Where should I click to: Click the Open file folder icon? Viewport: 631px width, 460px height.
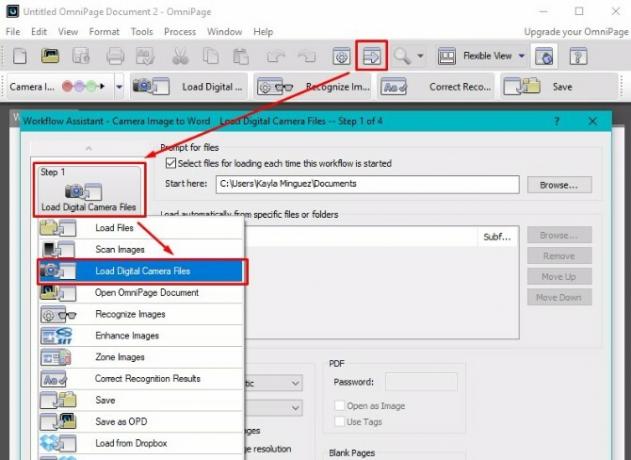click(x=50, y=56)
